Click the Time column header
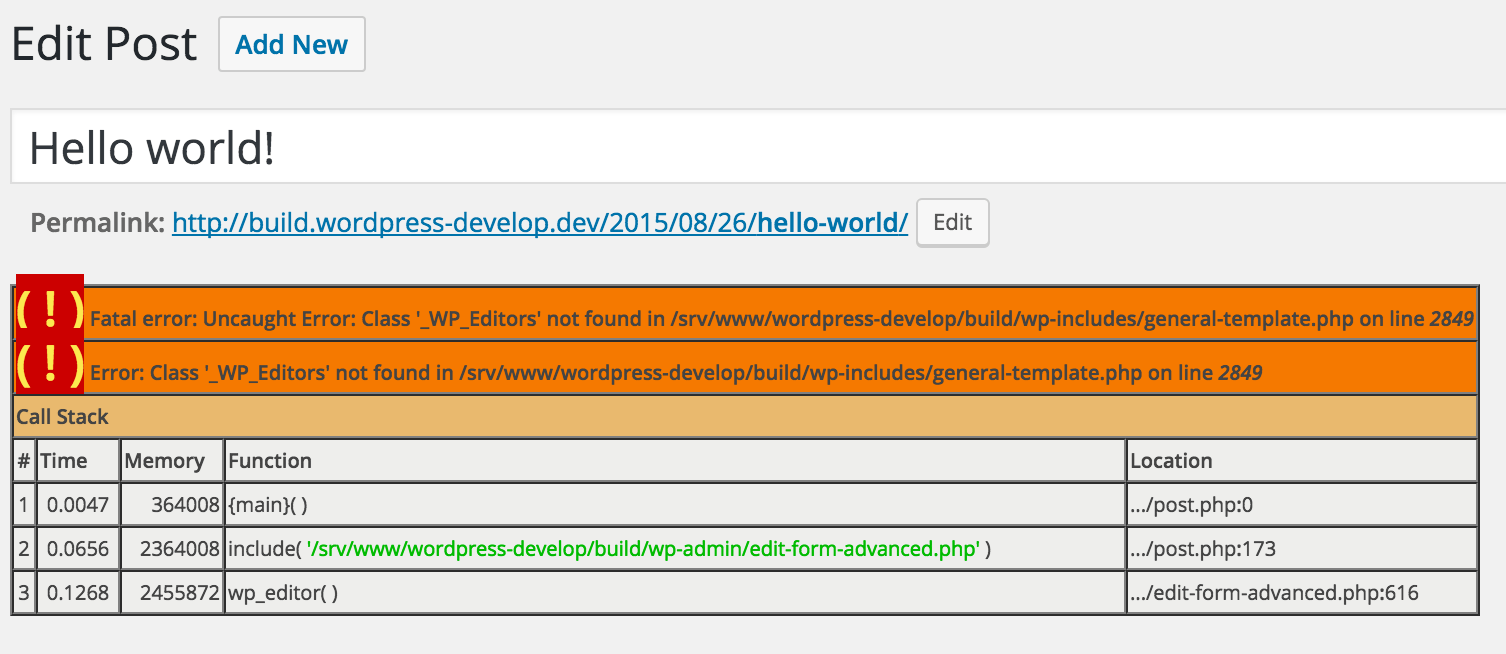The image size is (1506, 654). click(63, 461)
